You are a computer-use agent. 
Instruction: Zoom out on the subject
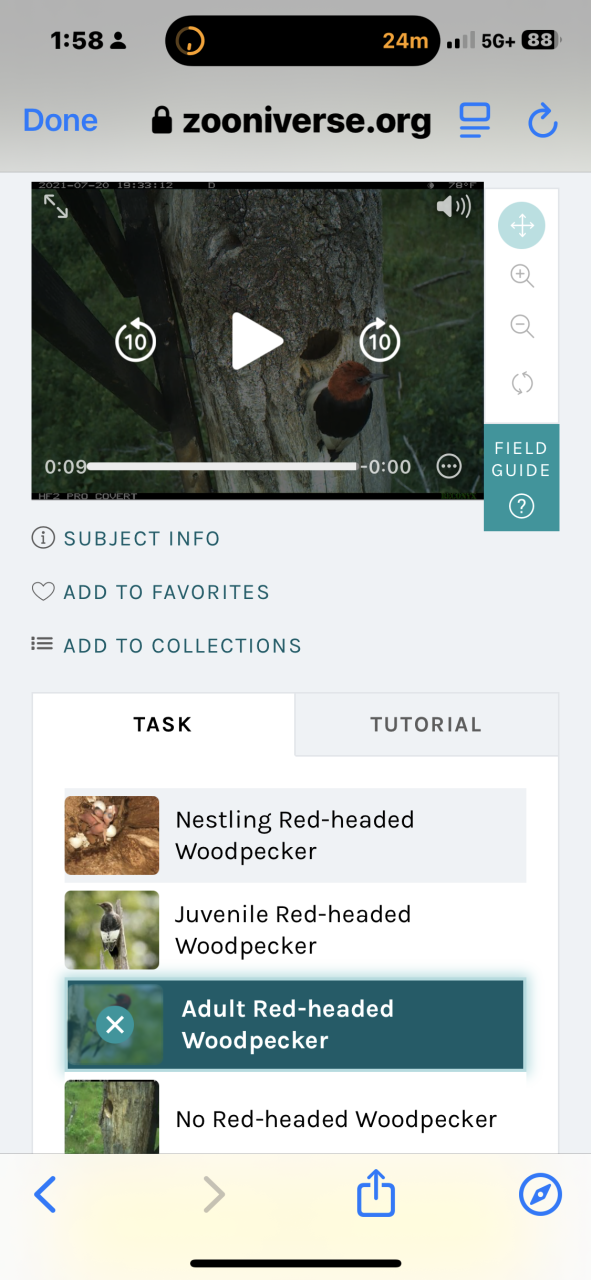(522, 326)
